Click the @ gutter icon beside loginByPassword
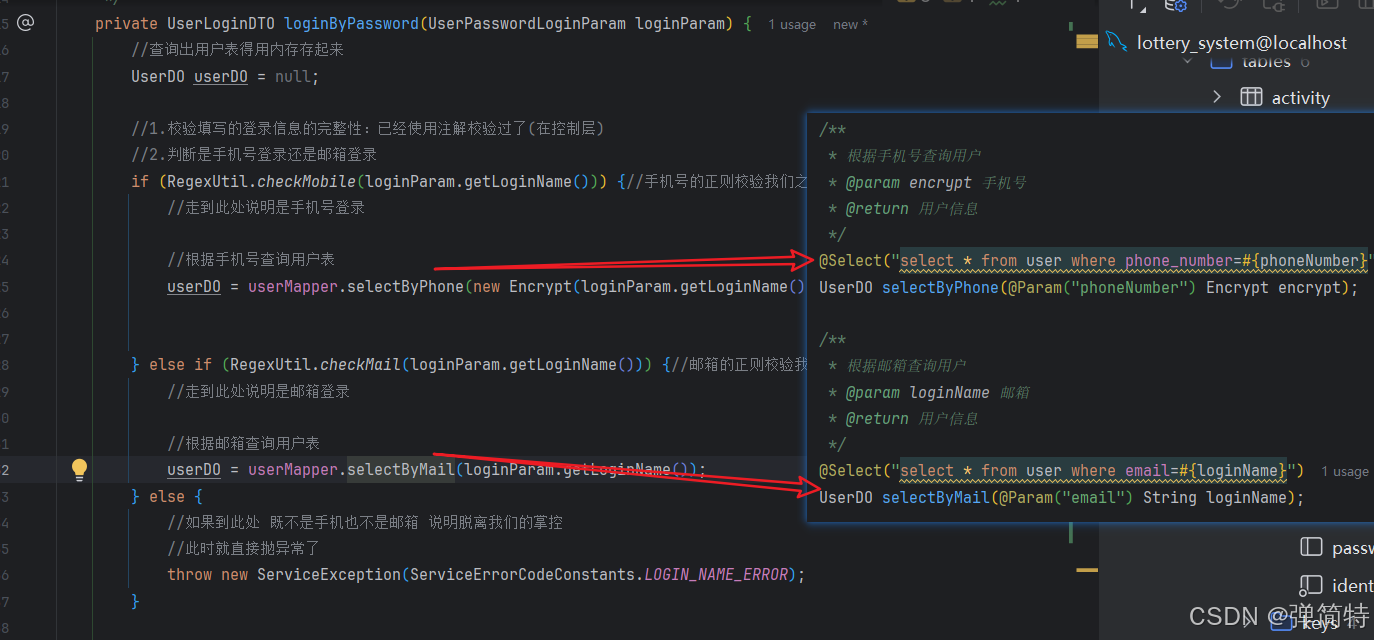 click(26, 22)
